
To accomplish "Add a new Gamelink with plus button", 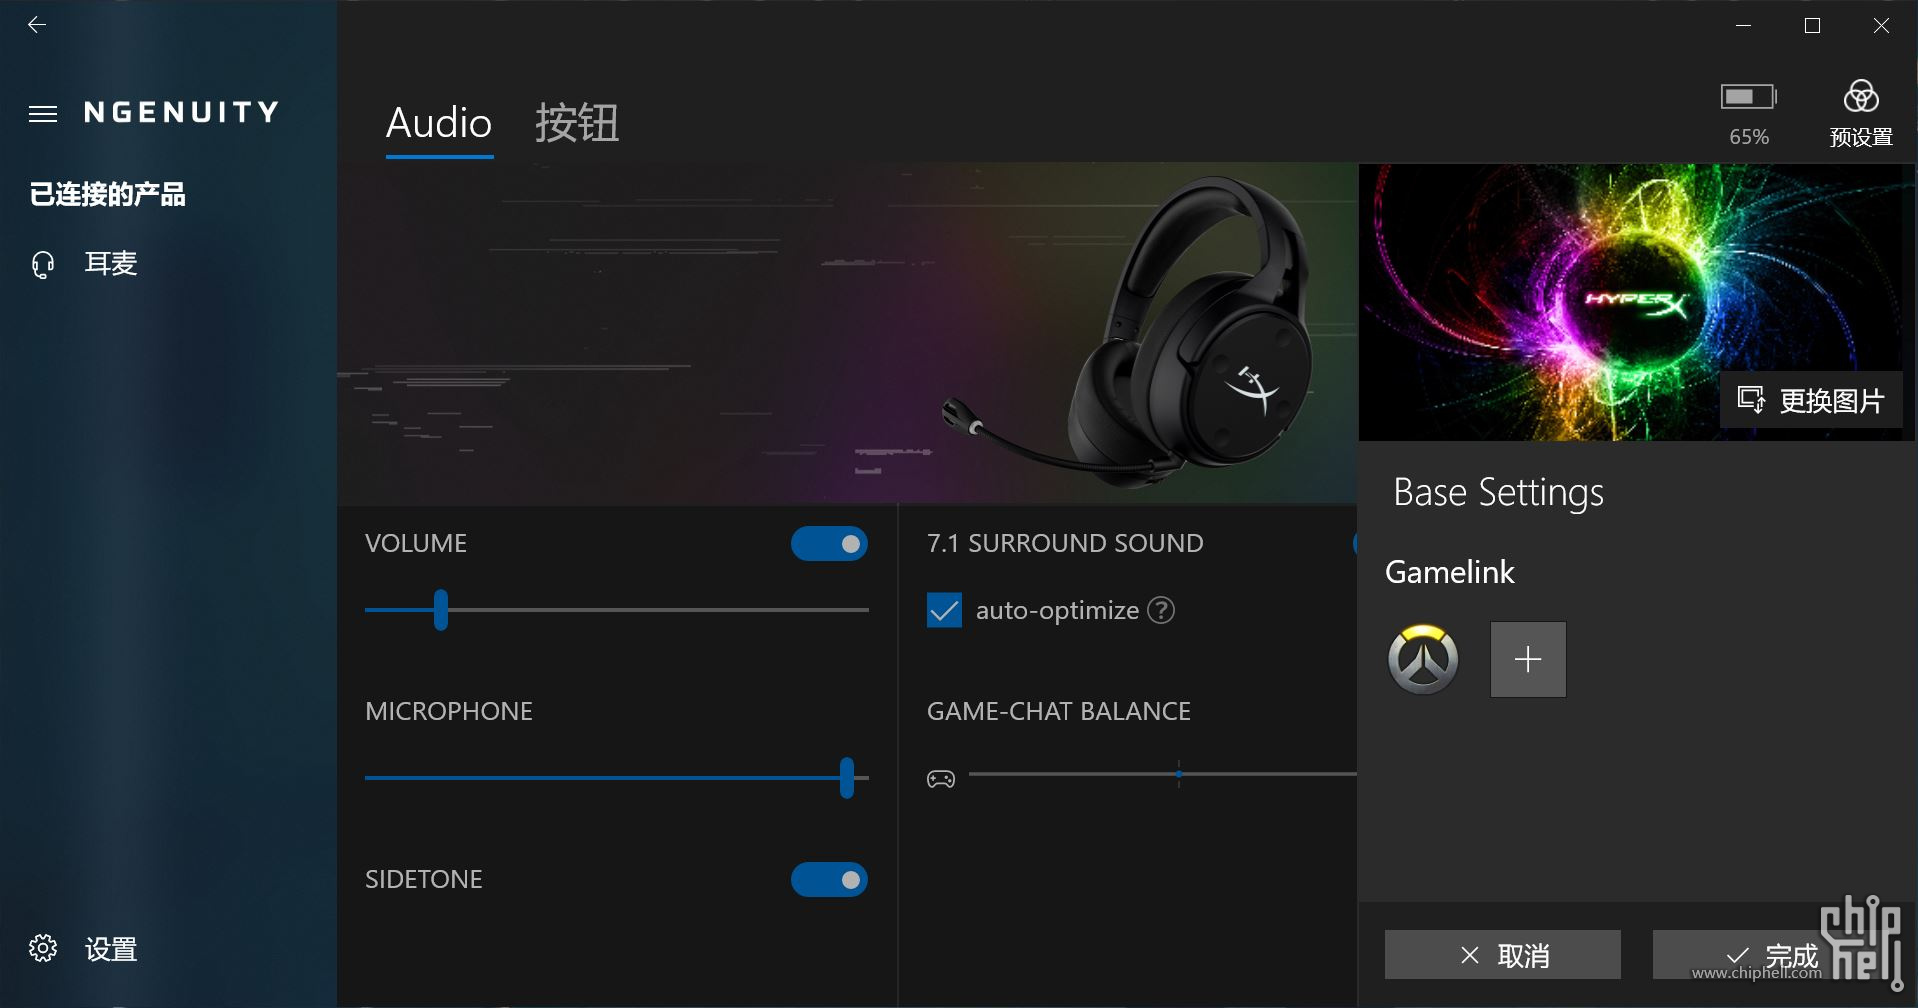I will point(1528,659).
